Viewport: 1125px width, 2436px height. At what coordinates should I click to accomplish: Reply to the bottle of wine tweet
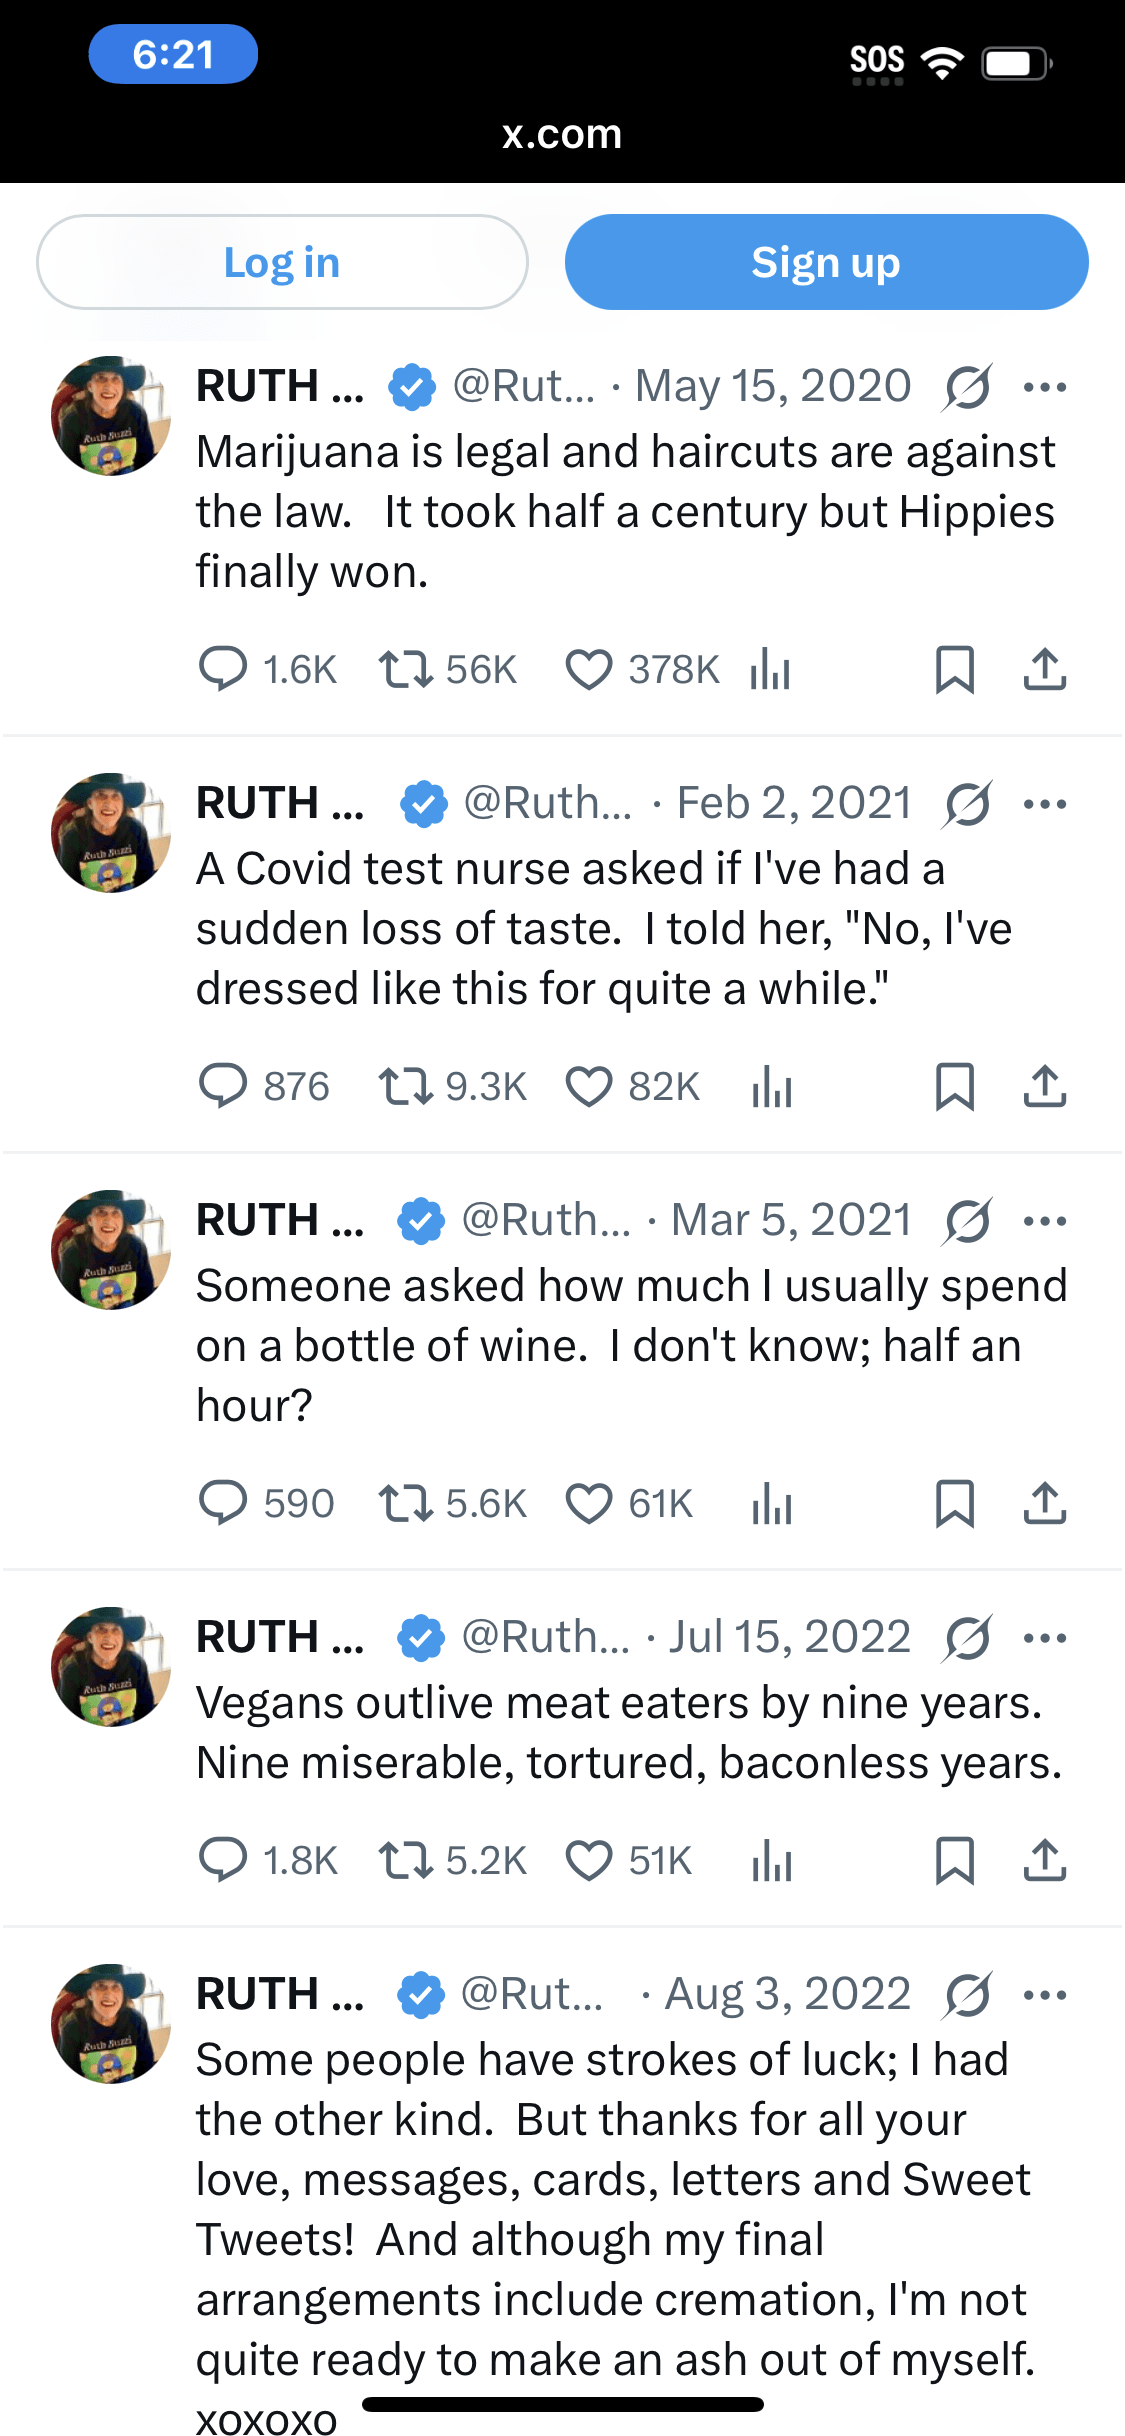(x=223, y=1503)
